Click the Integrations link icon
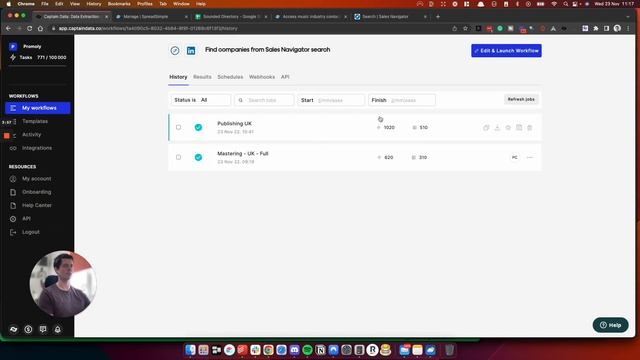 [x=13, y=148]
